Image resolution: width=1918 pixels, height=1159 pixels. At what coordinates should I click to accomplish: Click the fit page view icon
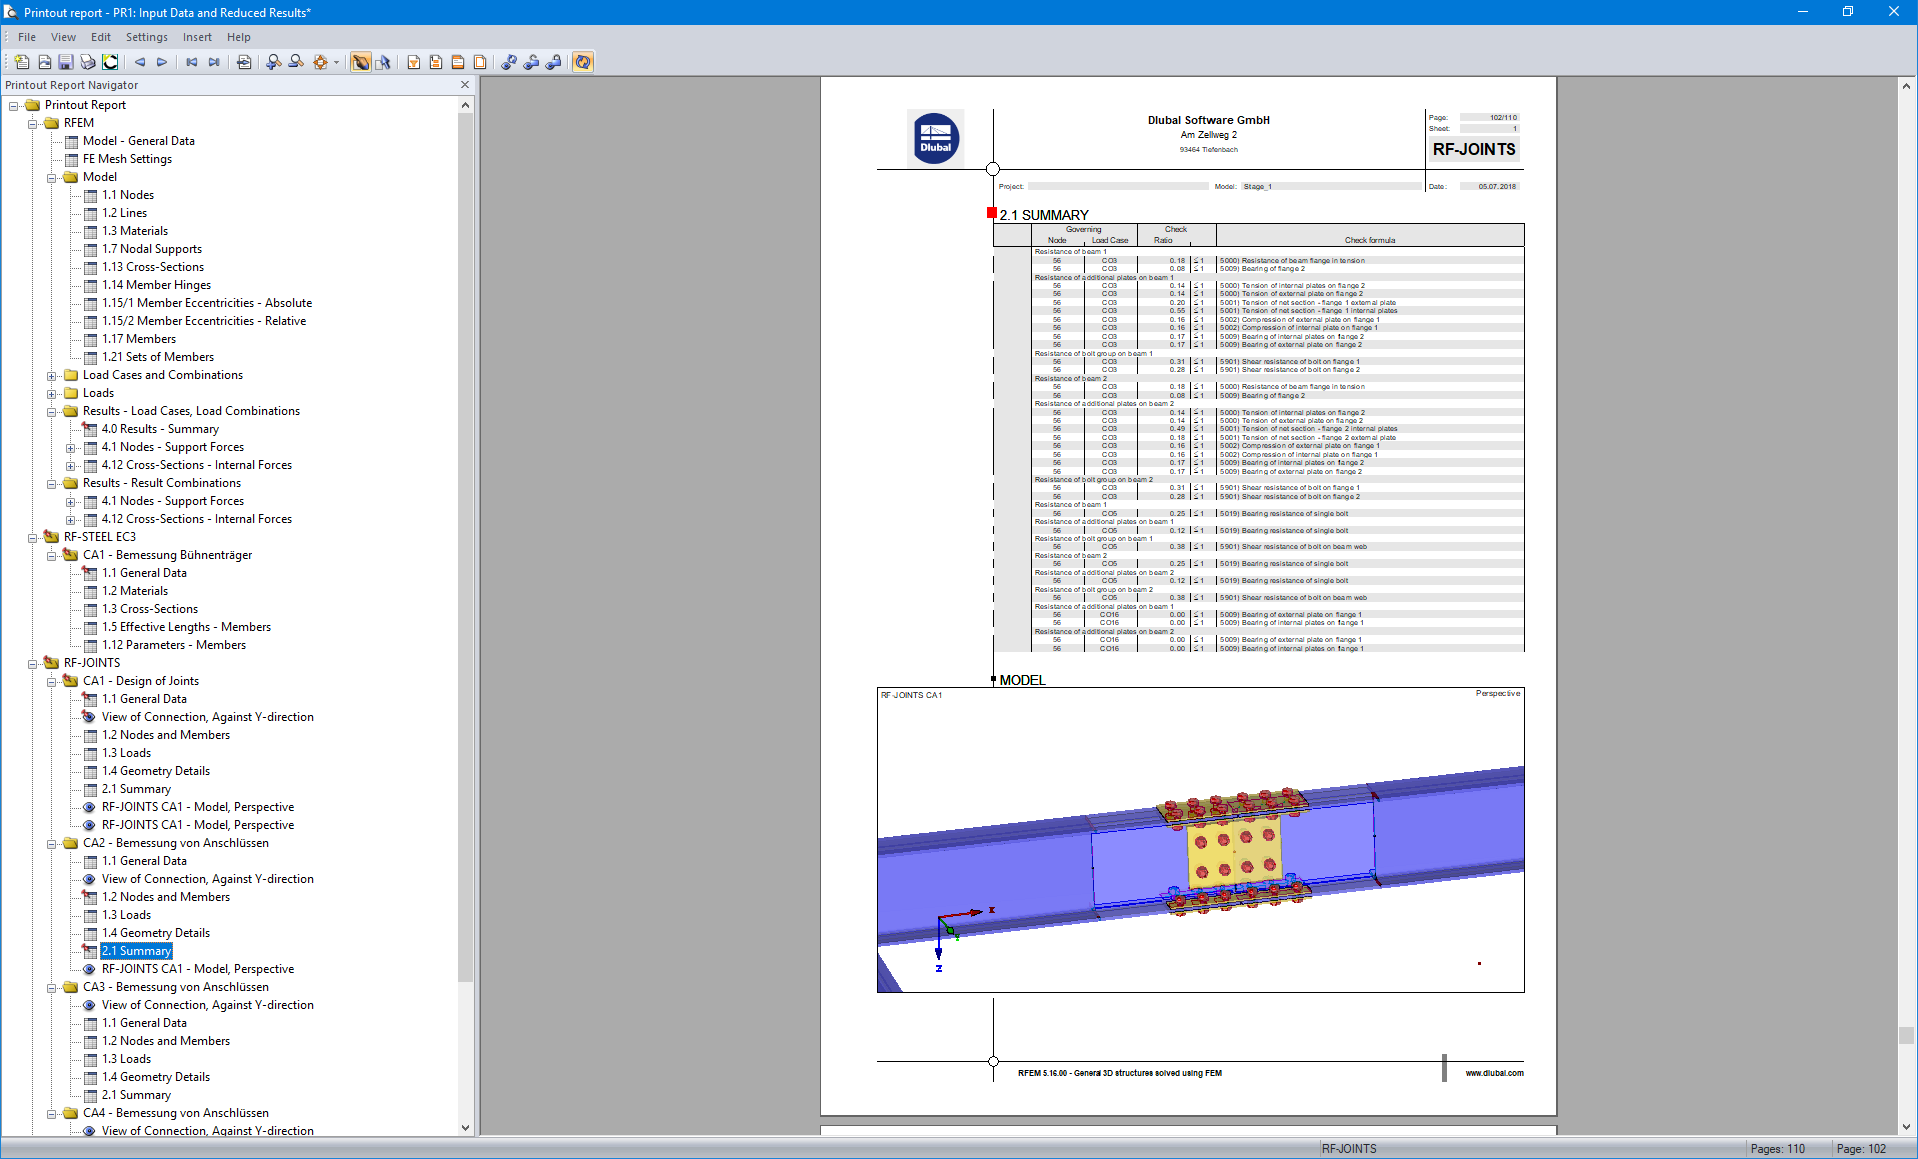tap(320, 62)
